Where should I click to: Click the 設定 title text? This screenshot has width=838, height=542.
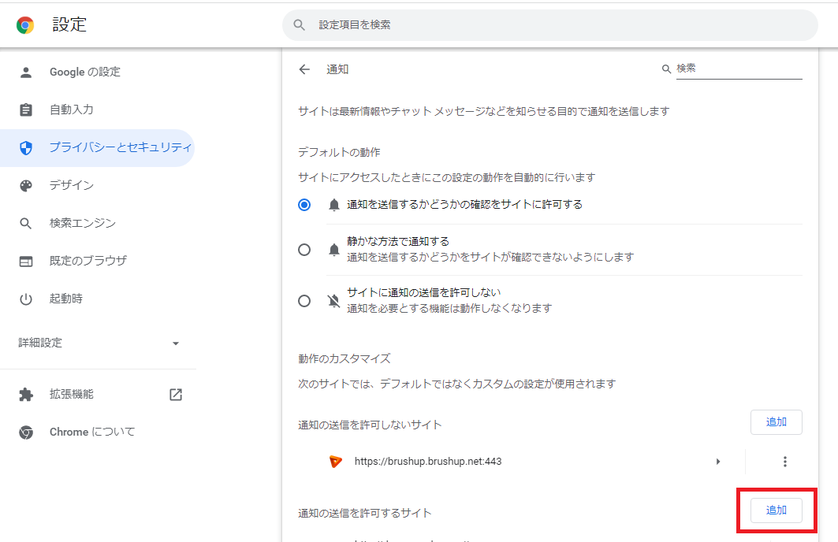tap(69, 25)
